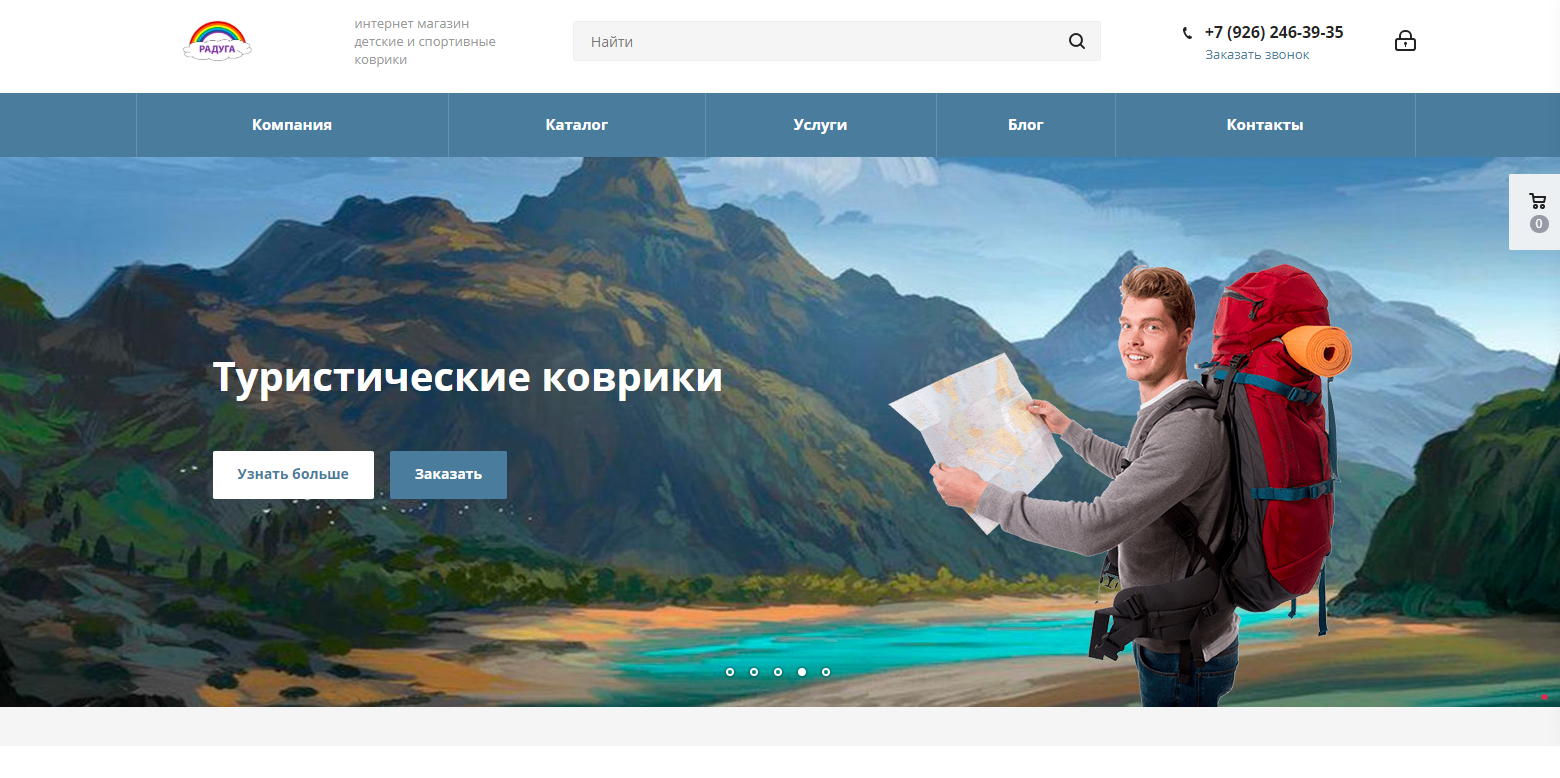The height and width of the screenshot is (778, 1560).
Task: Select the third slider dot
Action: pos(778,672)
